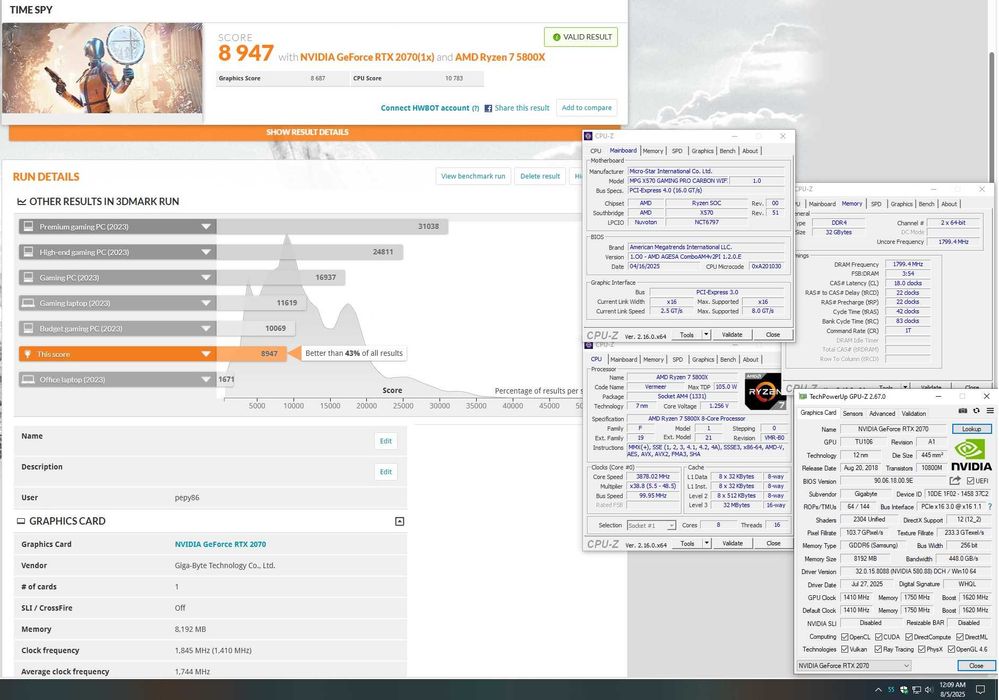The image size is (999, 700).
Task: Expand the Budget gaming PC (2023) dropdown arrow
Action: (206, 328)
